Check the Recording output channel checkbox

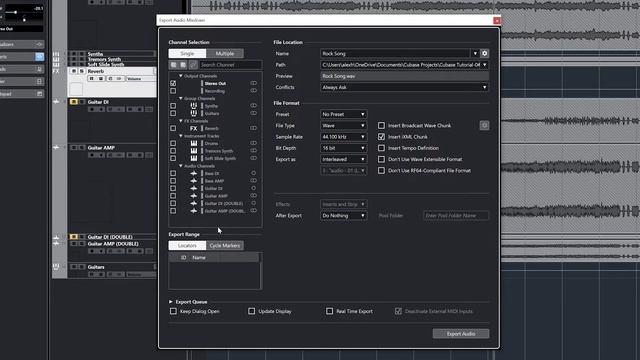point(173,91)
